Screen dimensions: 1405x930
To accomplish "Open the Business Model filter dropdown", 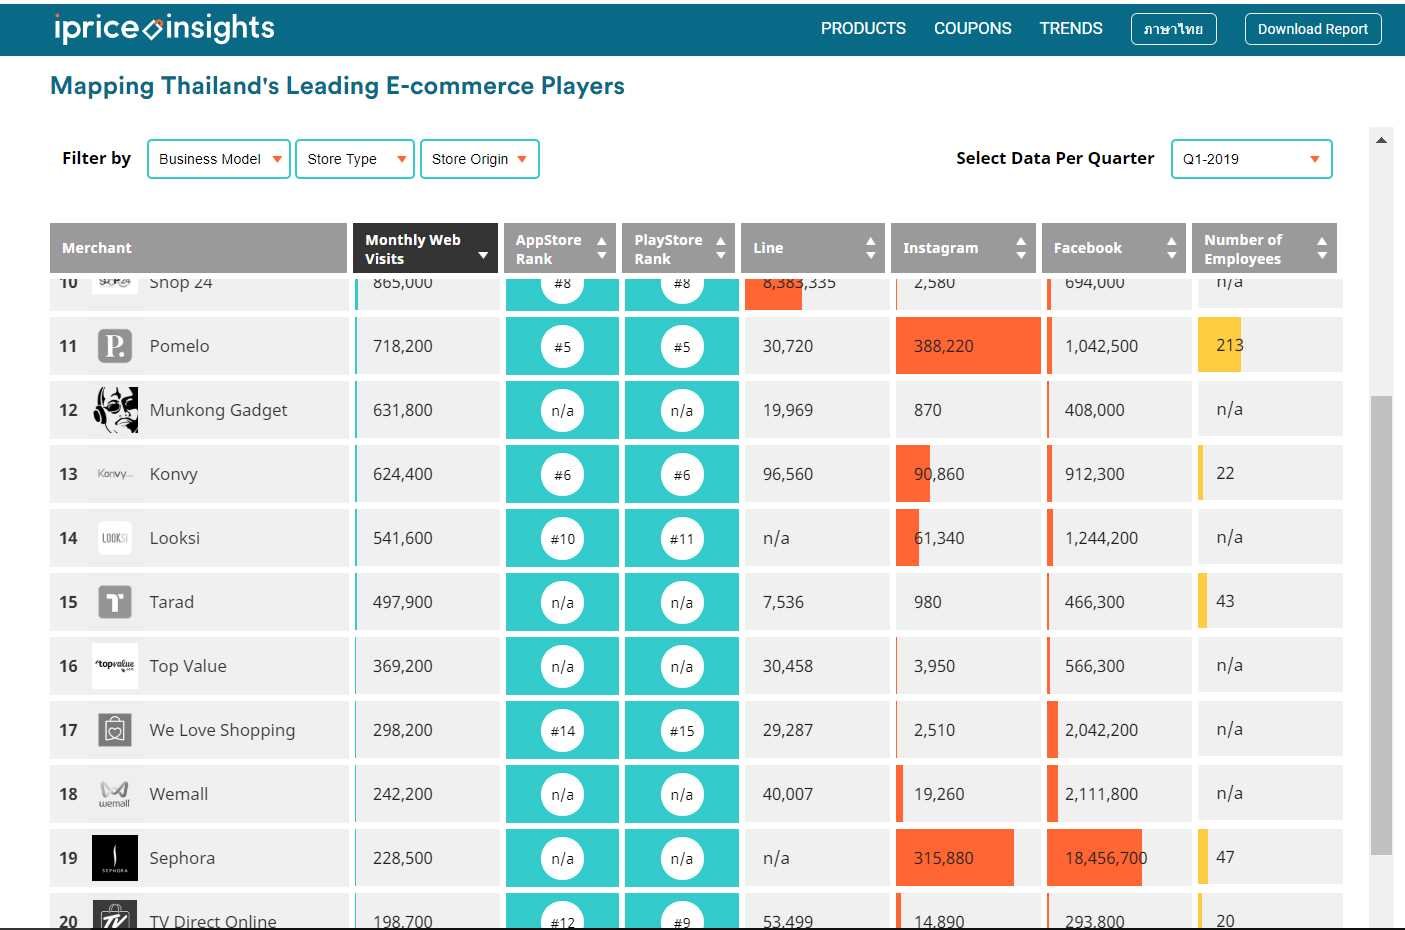I will click(219, 159).
